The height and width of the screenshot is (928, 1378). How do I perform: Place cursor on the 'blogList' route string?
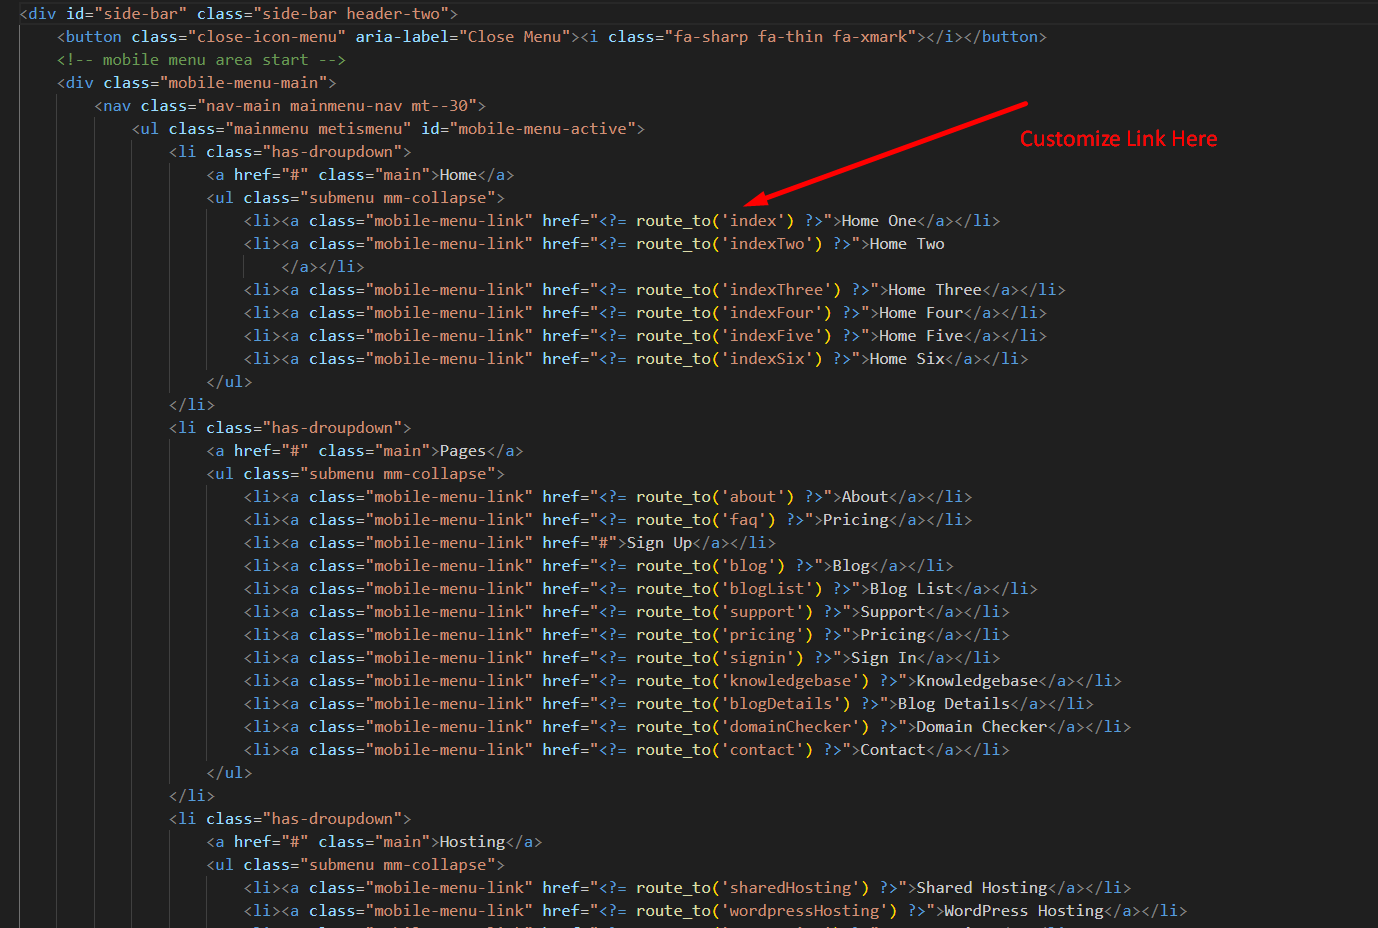click(767, 589)
